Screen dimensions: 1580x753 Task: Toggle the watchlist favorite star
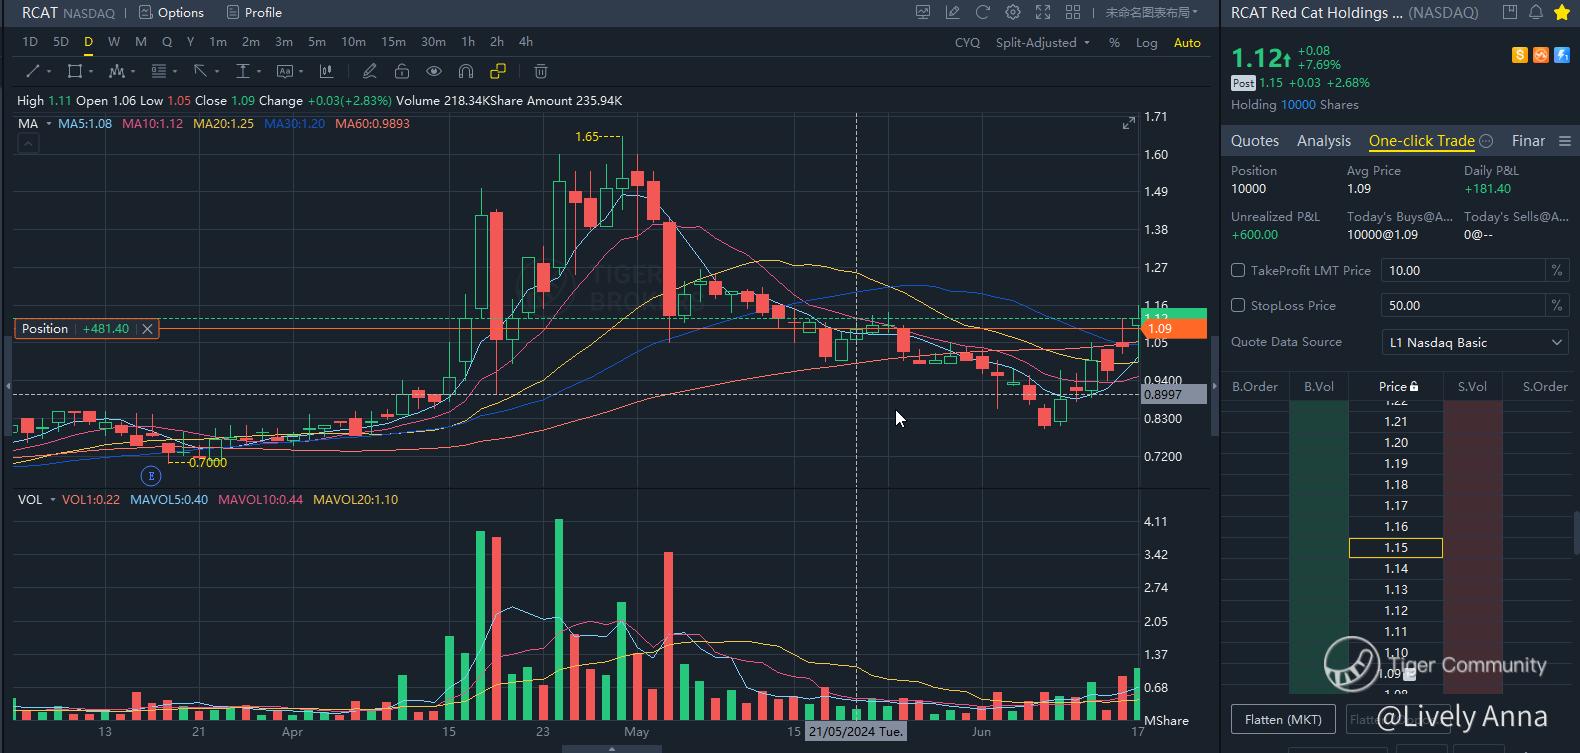tap(1561, 12)
